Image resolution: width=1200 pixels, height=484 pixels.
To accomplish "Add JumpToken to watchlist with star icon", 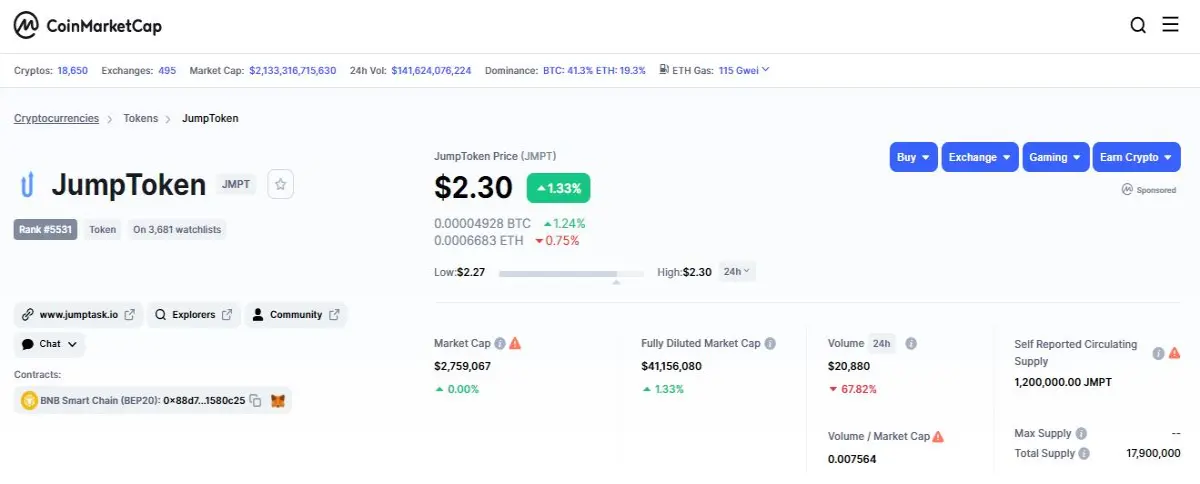I will (281, 184).
